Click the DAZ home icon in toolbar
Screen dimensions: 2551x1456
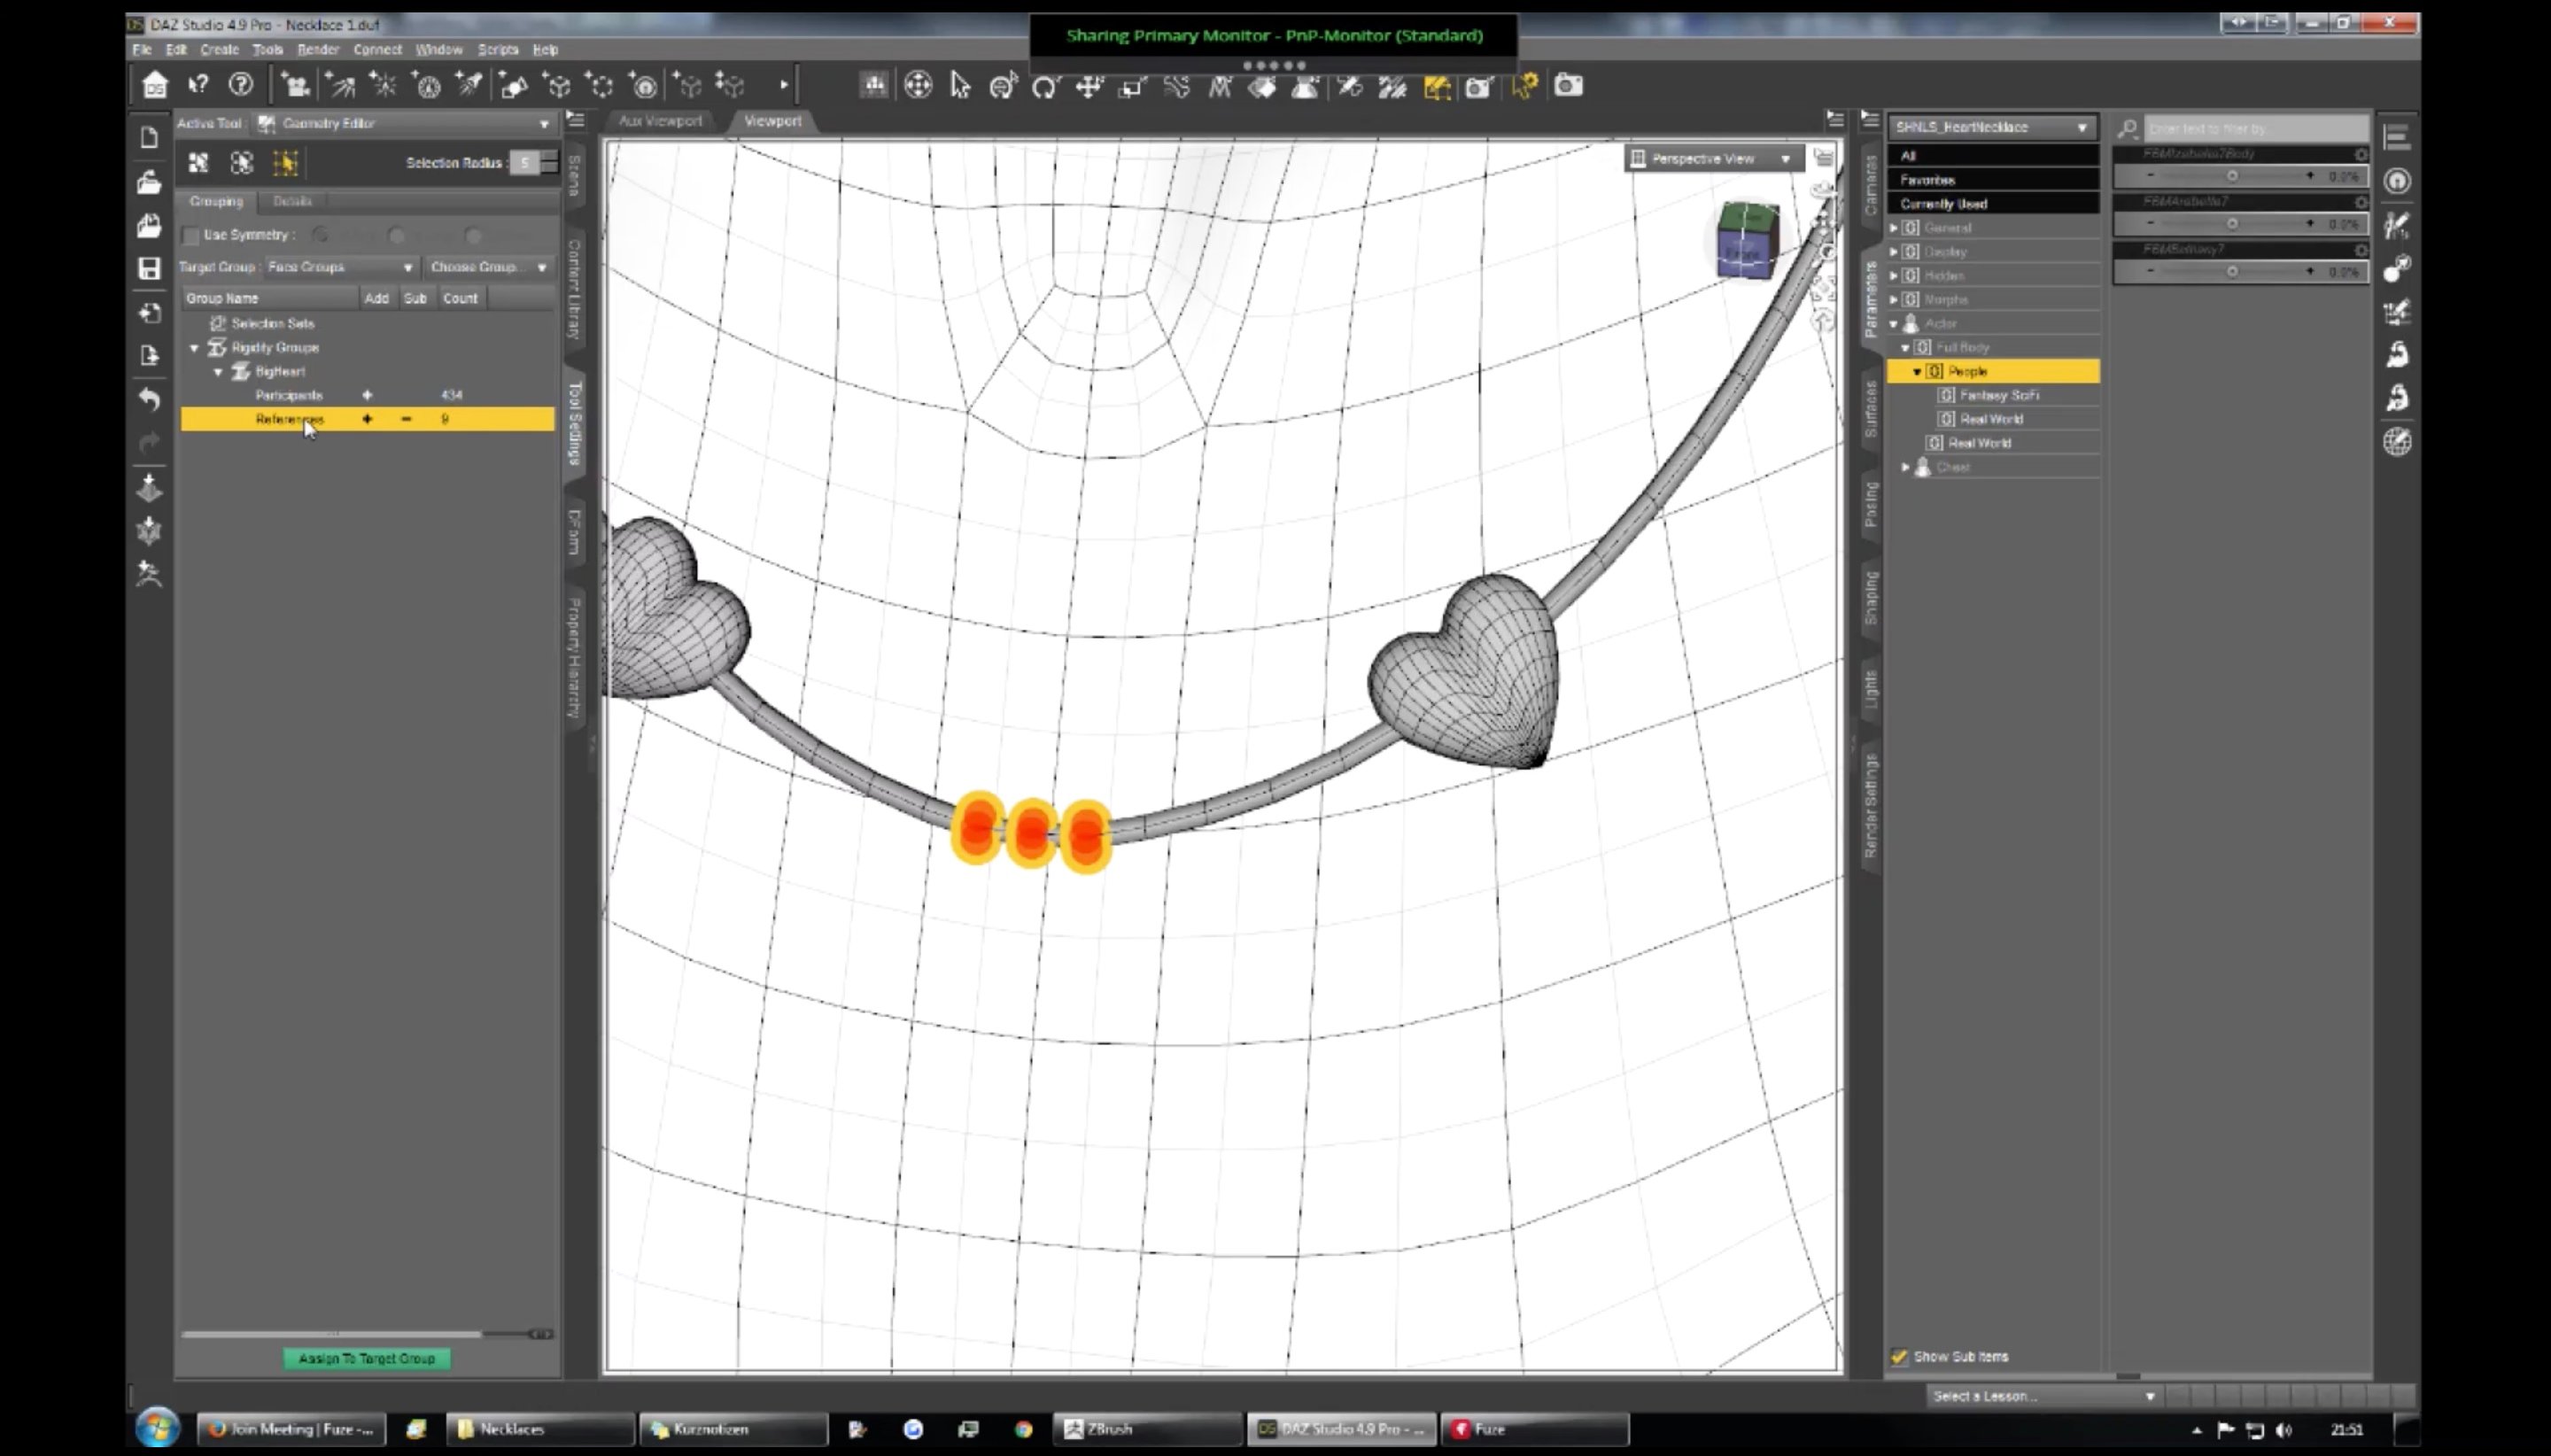coord(154,85)
